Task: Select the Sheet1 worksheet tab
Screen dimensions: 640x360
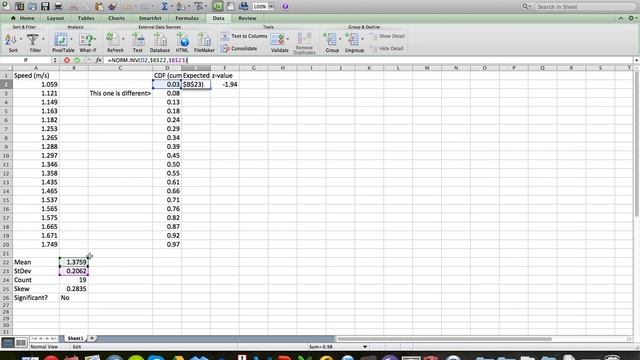Action: tap(75, 338)
